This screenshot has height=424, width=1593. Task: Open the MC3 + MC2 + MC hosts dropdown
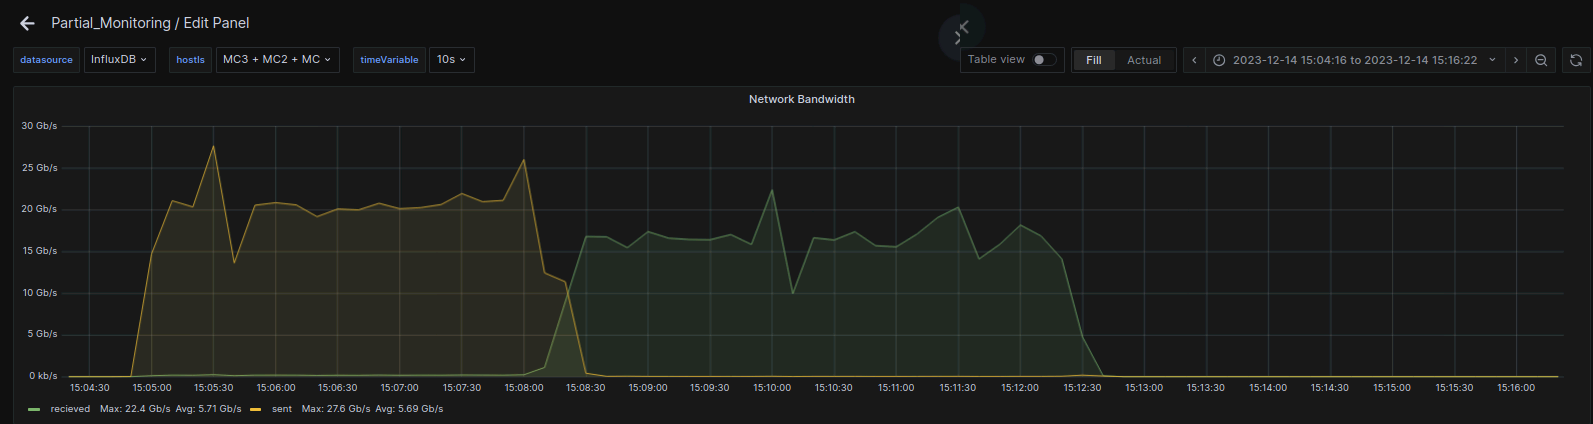278,60
